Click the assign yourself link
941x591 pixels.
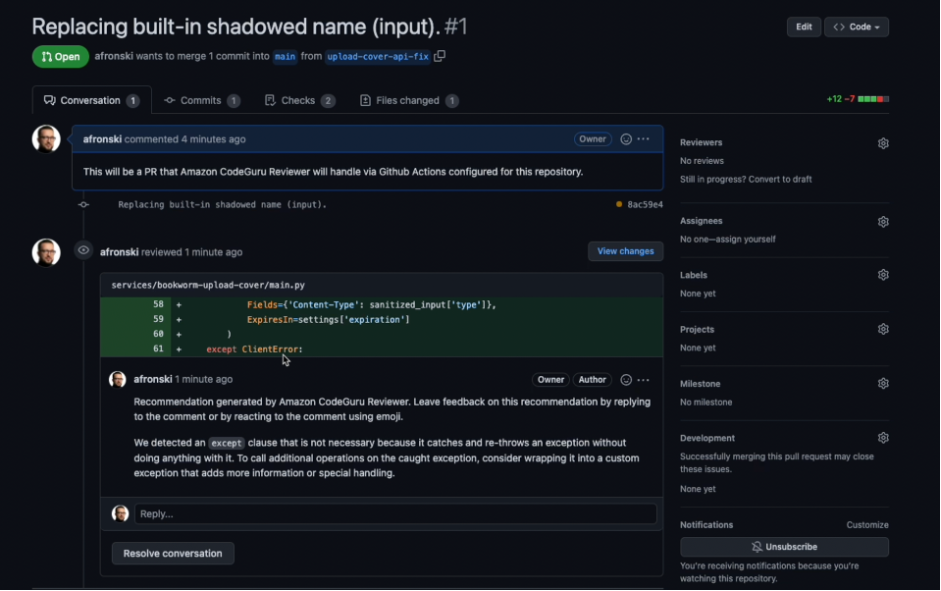click(x=745, y=239)
